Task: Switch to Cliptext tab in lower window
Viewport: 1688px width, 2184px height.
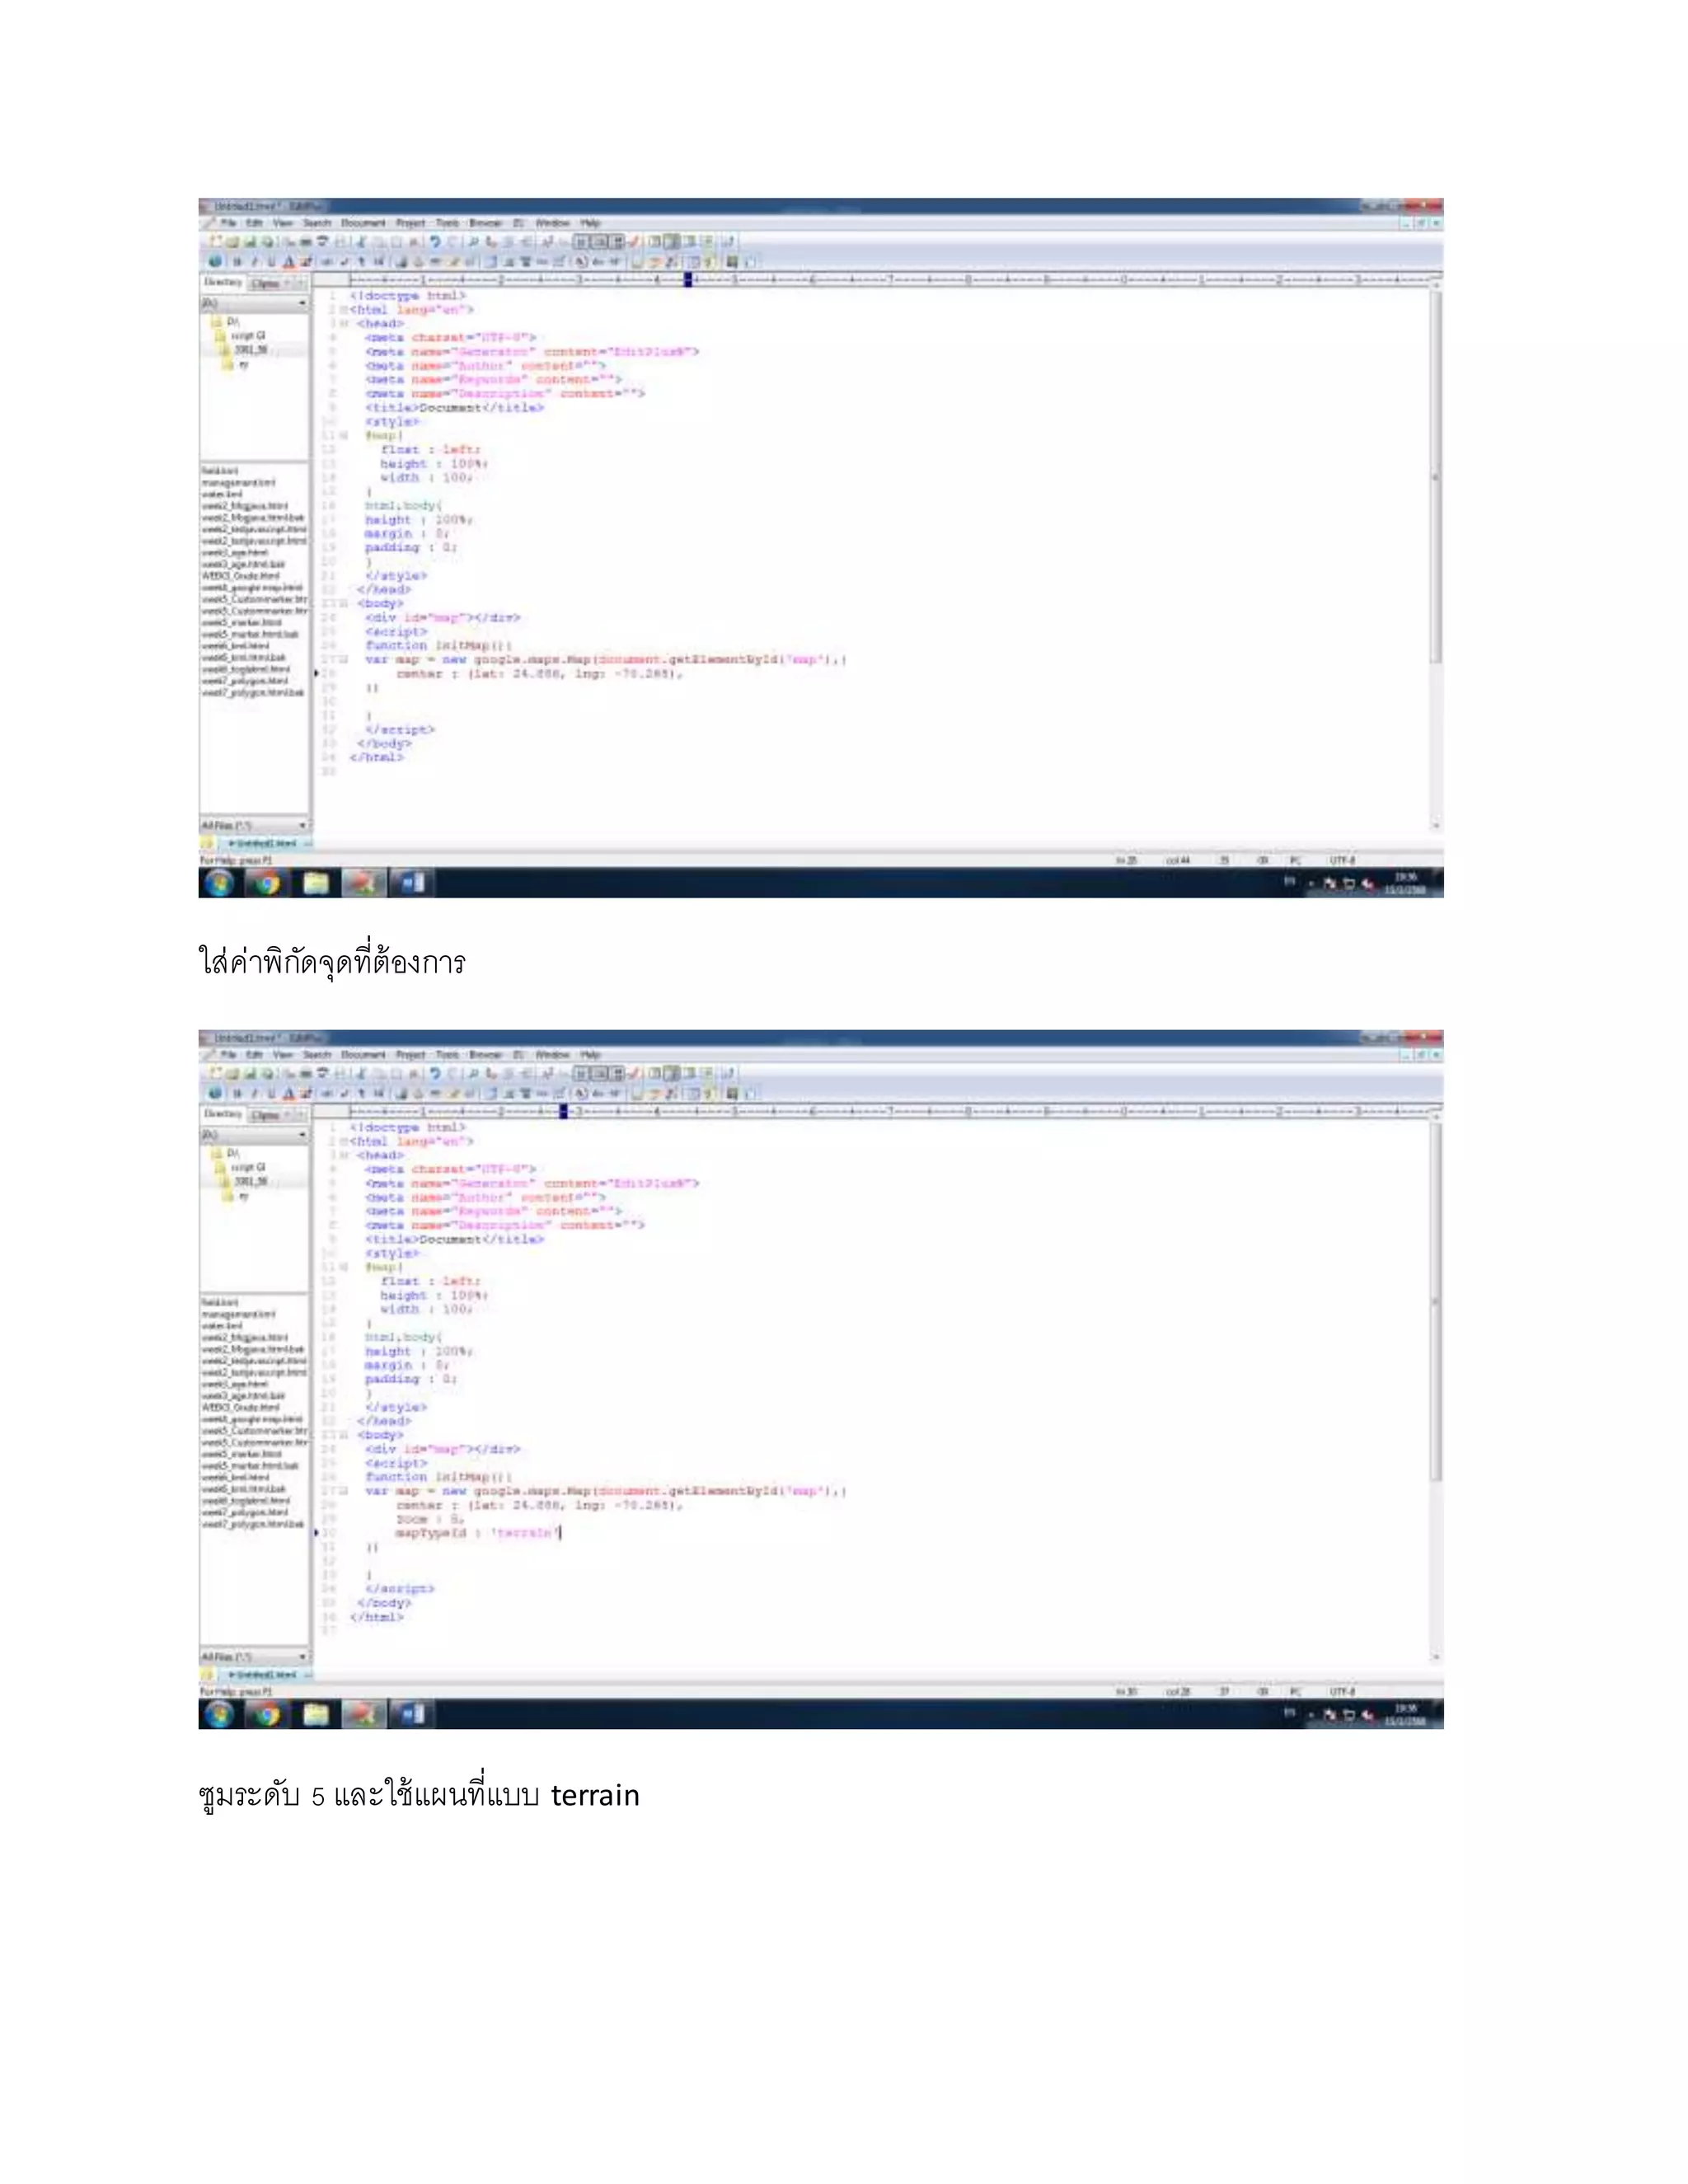Action: tap(265, 1115)
